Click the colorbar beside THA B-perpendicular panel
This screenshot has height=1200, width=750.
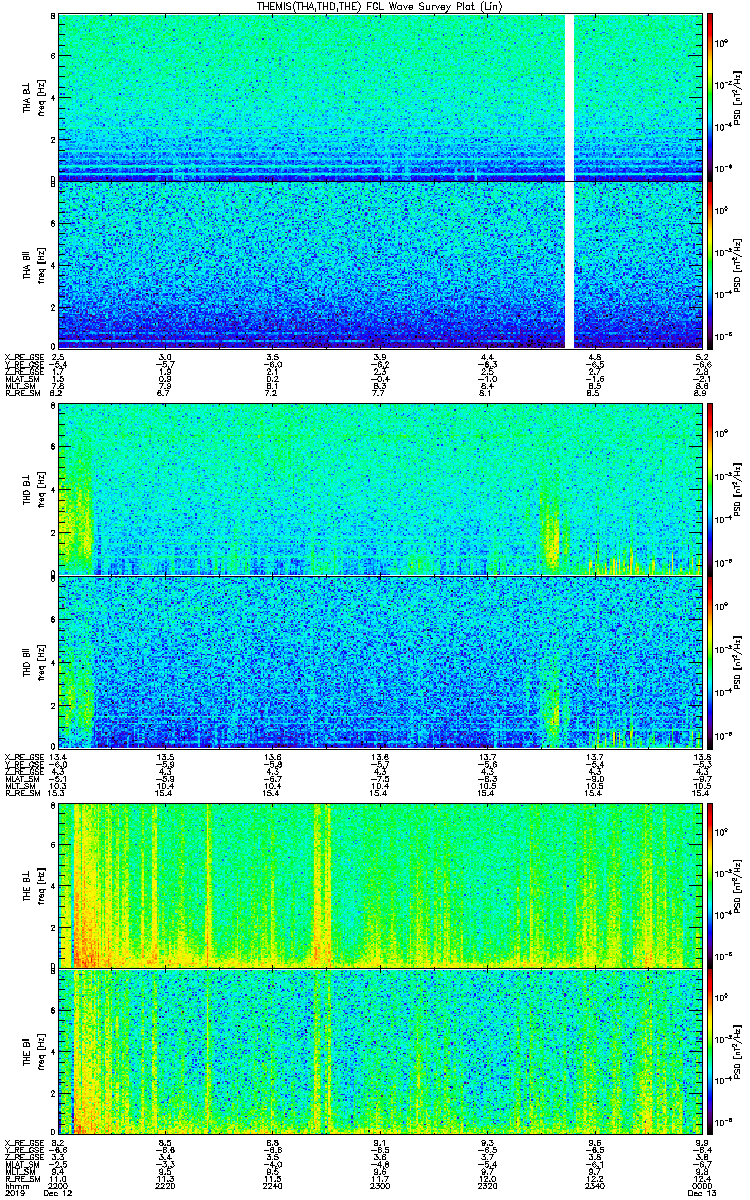click(x=710, y=96)
